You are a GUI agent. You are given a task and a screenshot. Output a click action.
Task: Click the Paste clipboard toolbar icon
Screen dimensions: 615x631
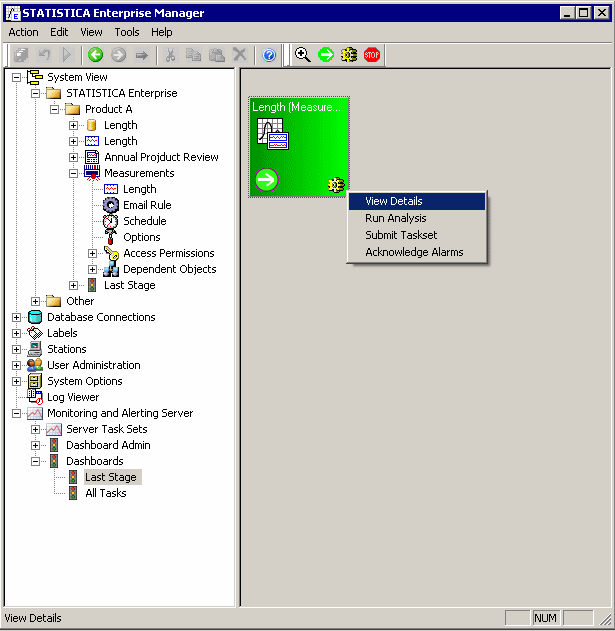pos(217,55)
